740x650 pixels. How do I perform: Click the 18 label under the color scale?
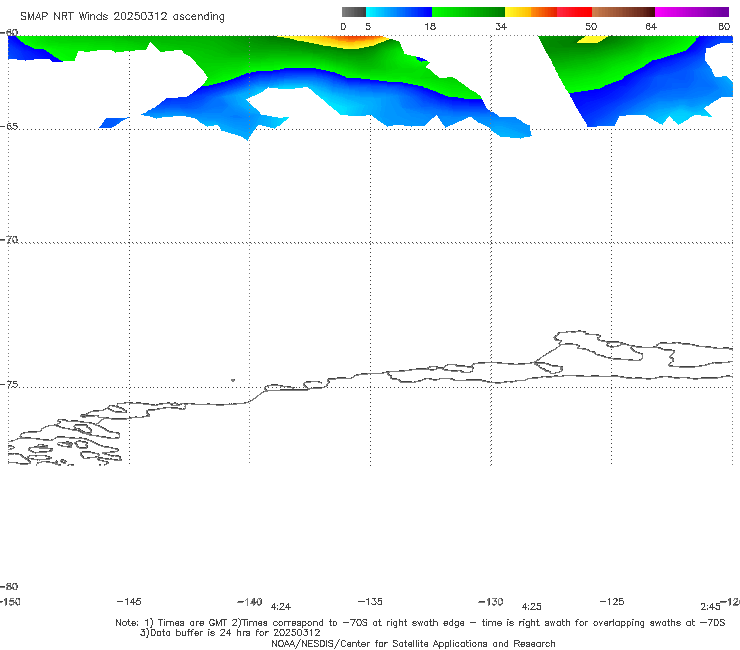point(430,26)
